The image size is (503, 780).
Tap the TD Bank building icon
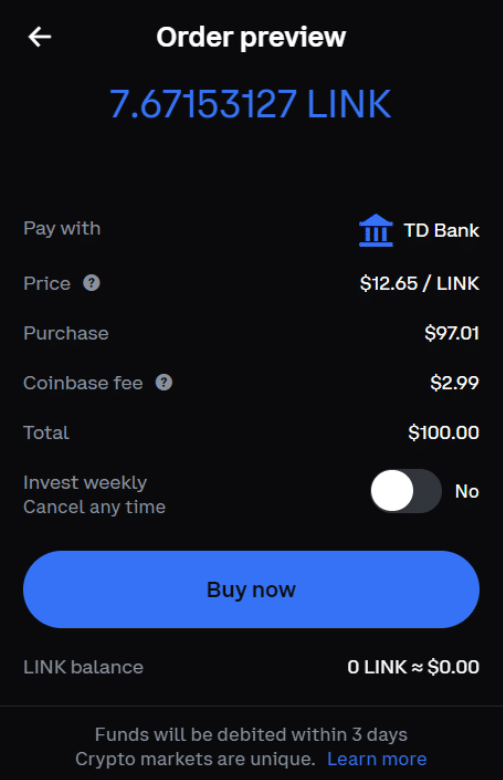pos(376,230)
